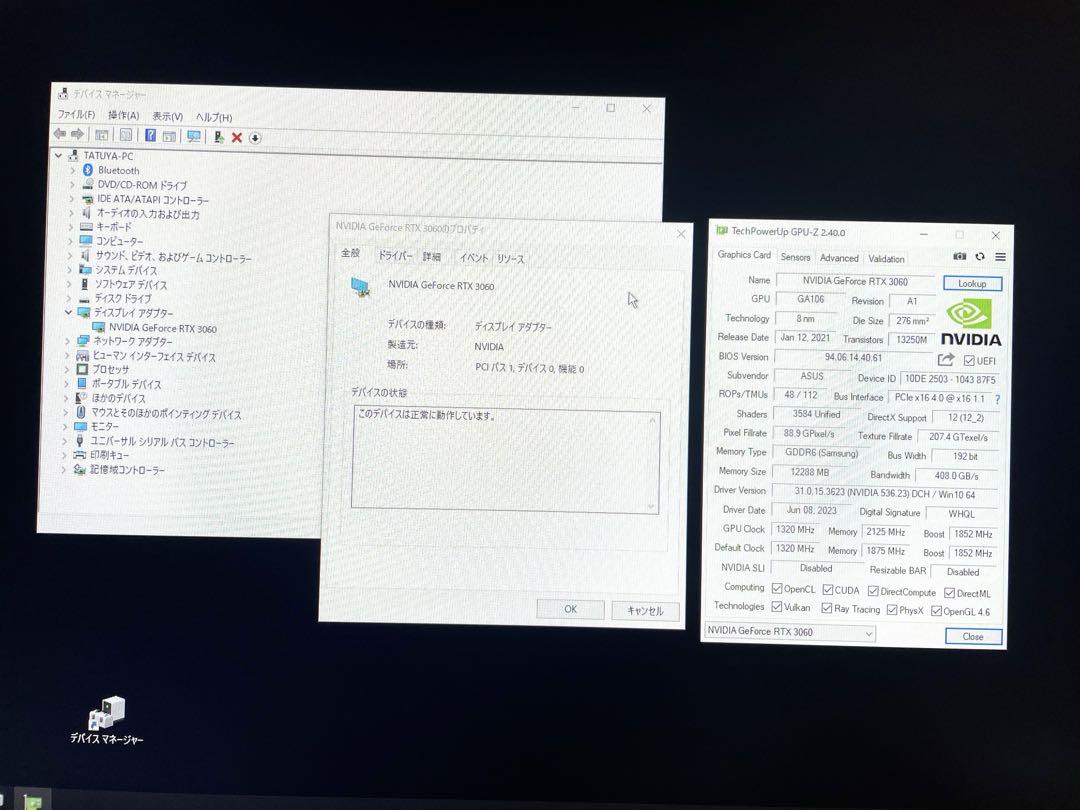Select the ユニバーサル シリアル バス コントローラー row

click(x=162, y=442)
